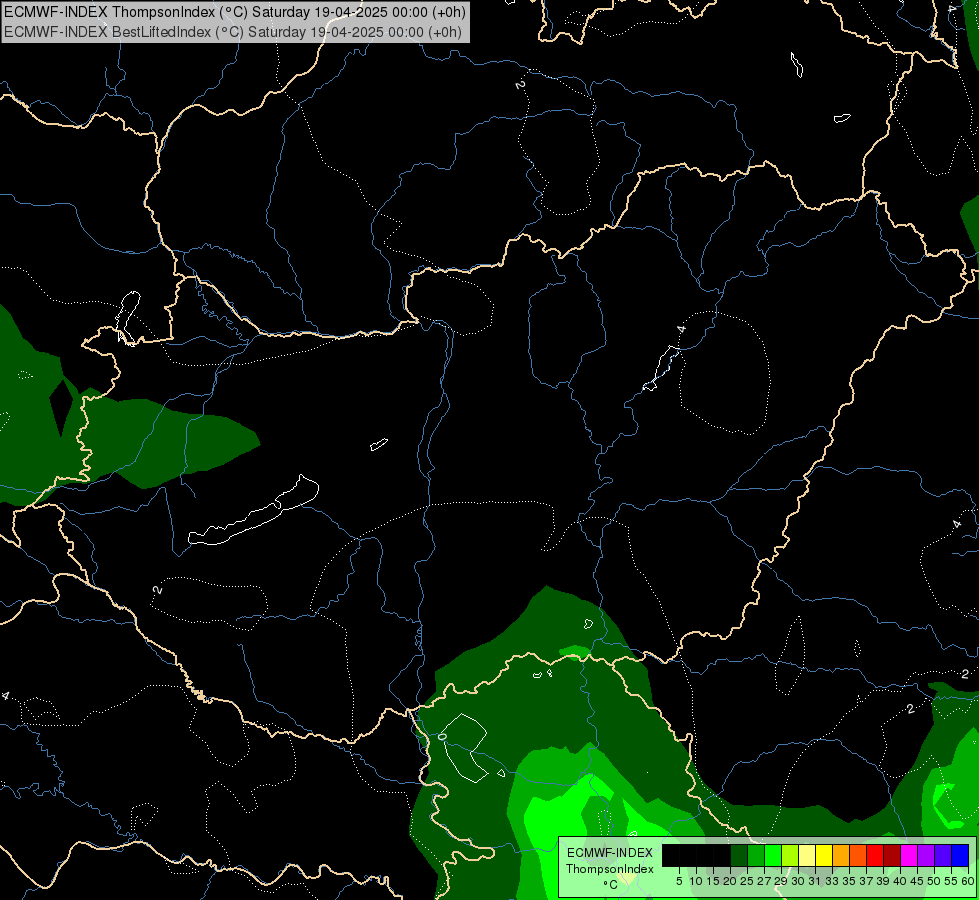Select the pale yellow 30-31 legend swatch
Screen dimensions: 979x900
(807, 855)
